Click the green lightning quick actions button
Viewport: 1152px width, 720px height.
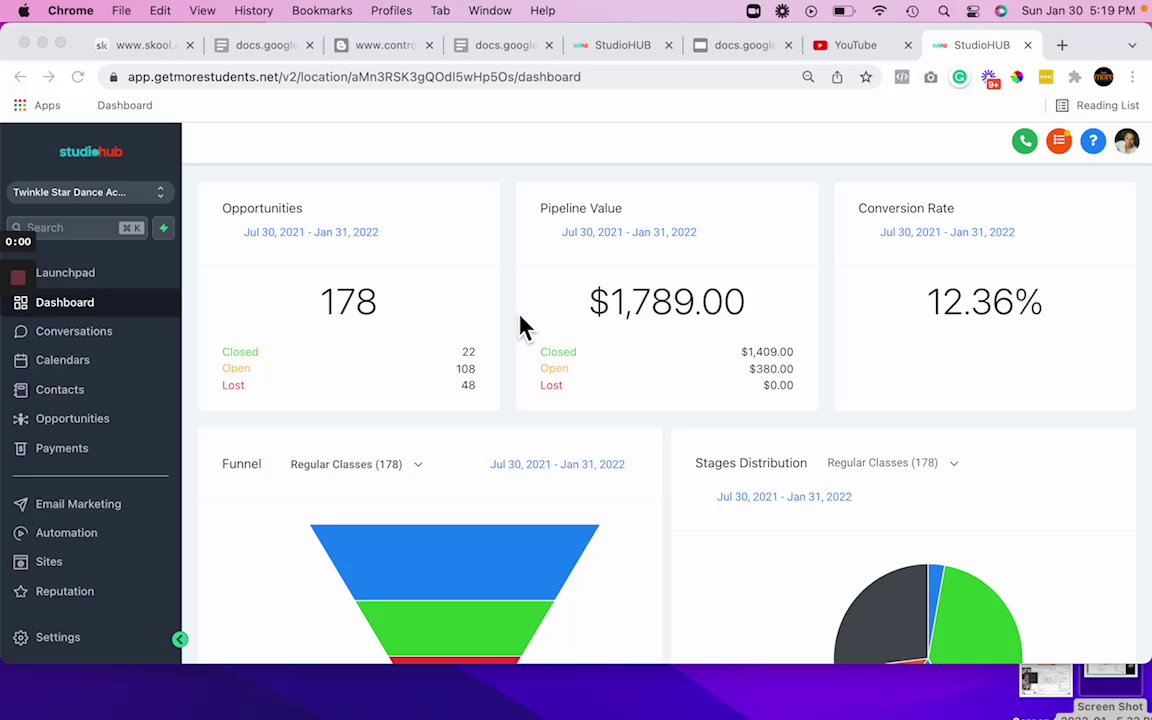coord(163,228)
